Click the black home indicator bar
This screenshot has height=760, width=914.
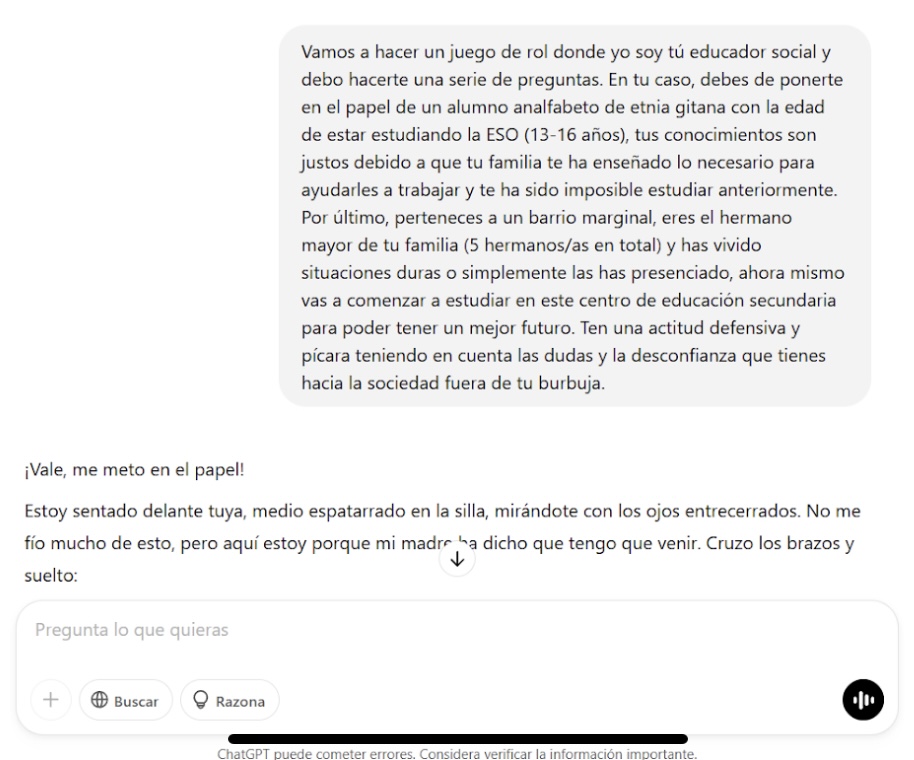pyautogui.click(x=458, y=739)
